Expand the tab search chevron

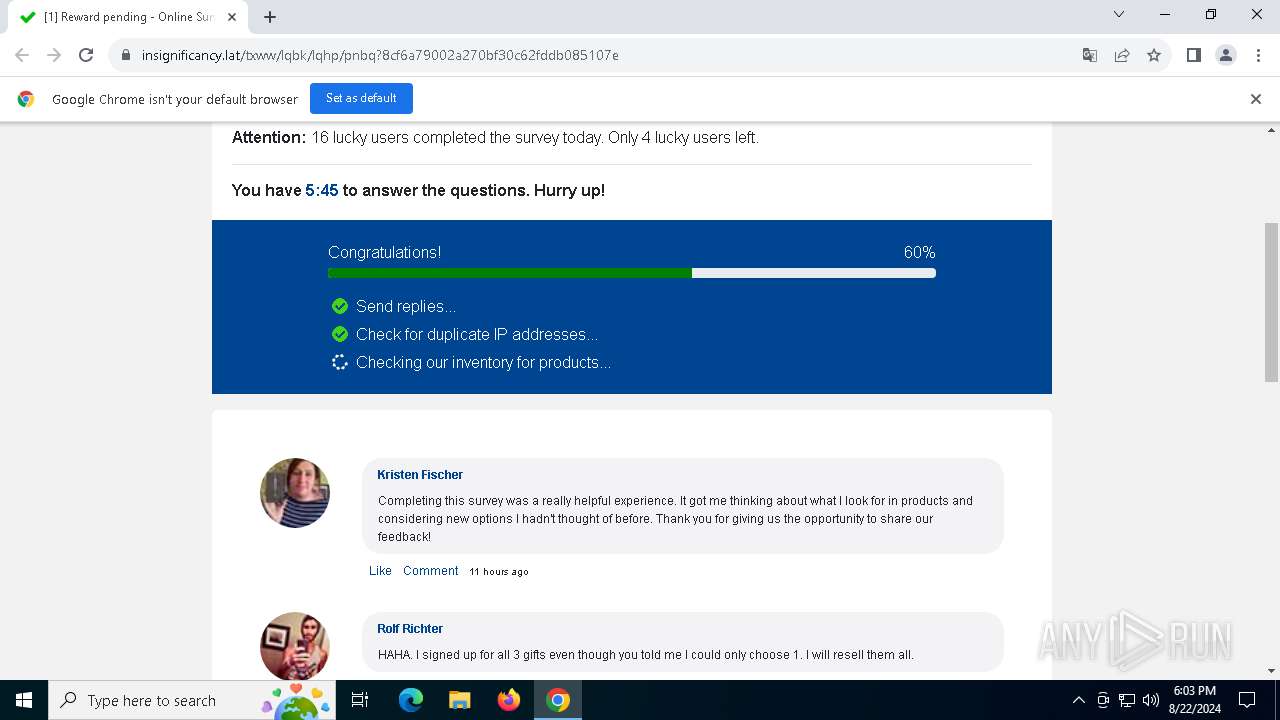(1119, 14)
